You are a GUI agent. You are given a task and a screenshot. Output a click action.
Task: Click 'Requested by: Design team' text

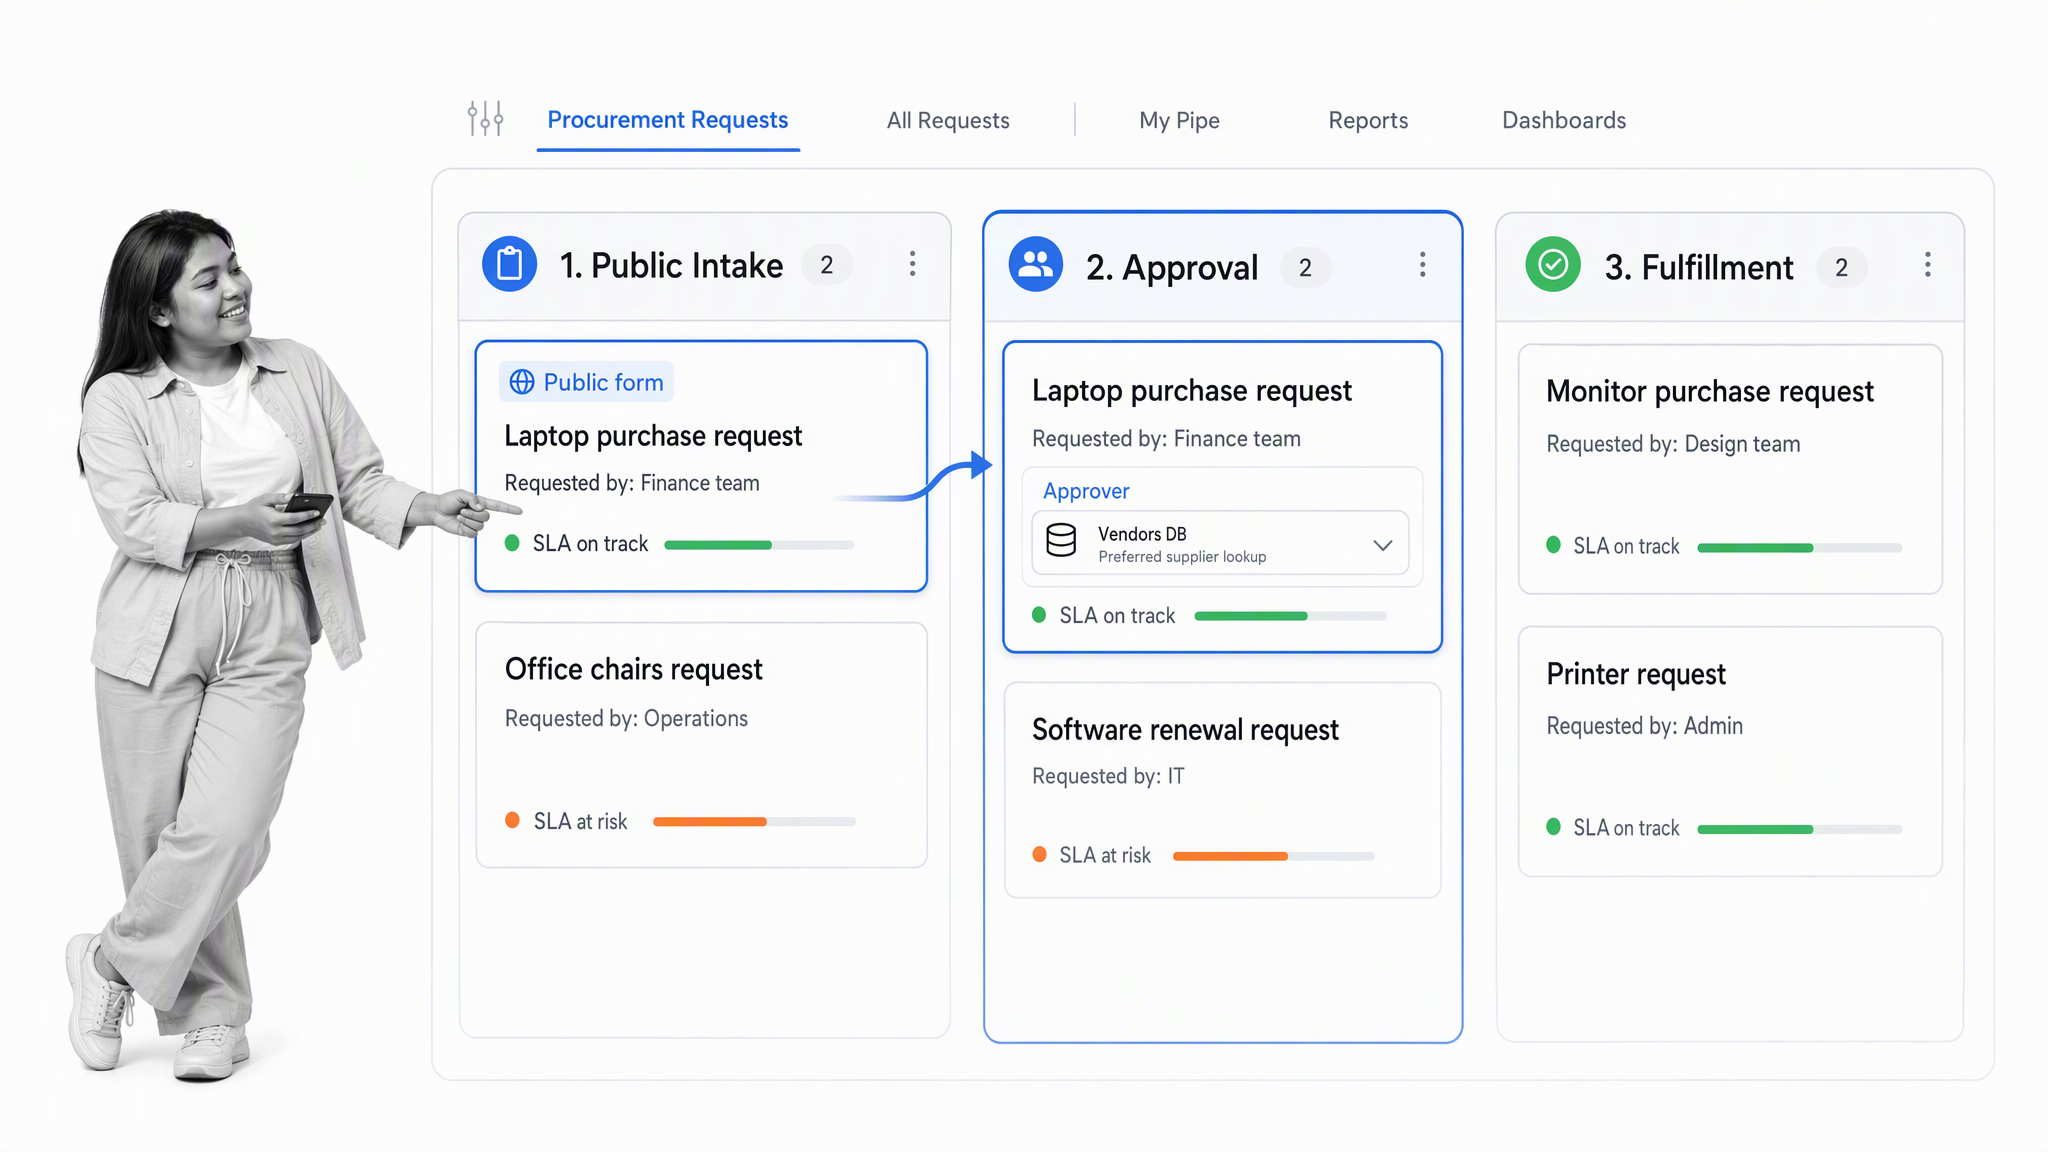tap(1673, 444)
